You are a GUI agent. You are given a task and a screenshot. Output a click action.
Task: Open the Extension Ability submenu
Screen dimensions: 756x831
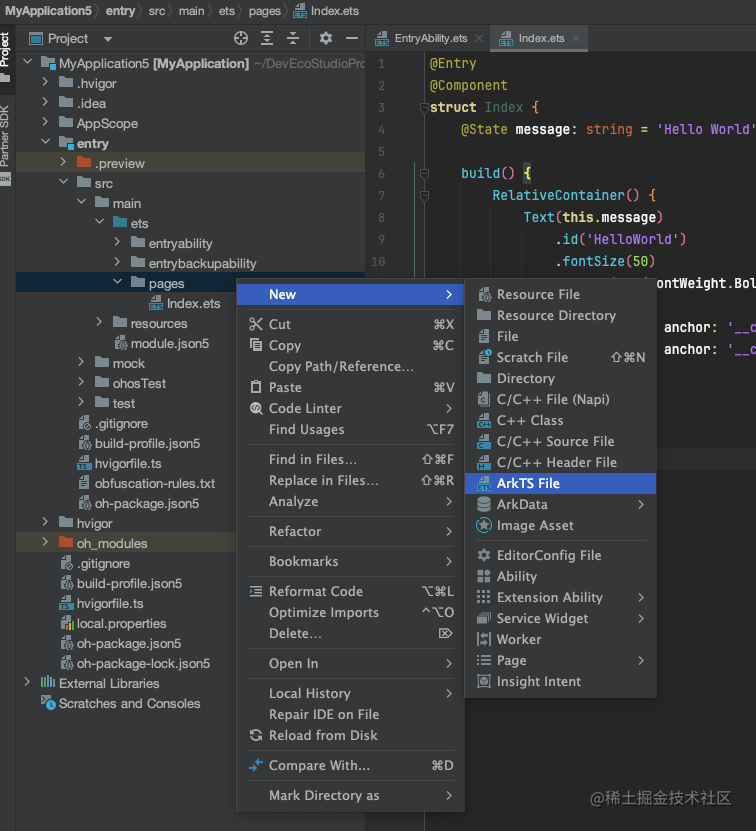tap(560, 597)
